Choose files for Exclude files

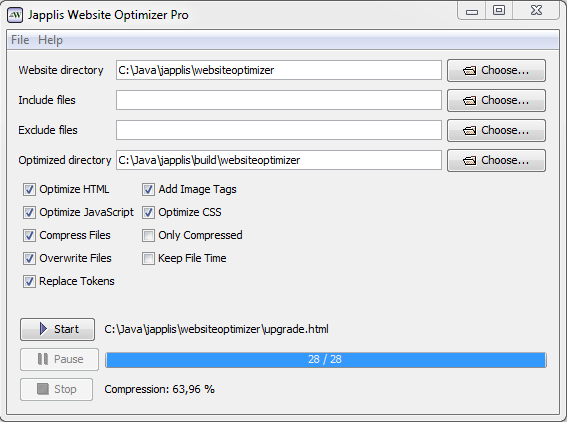(496, 131)
